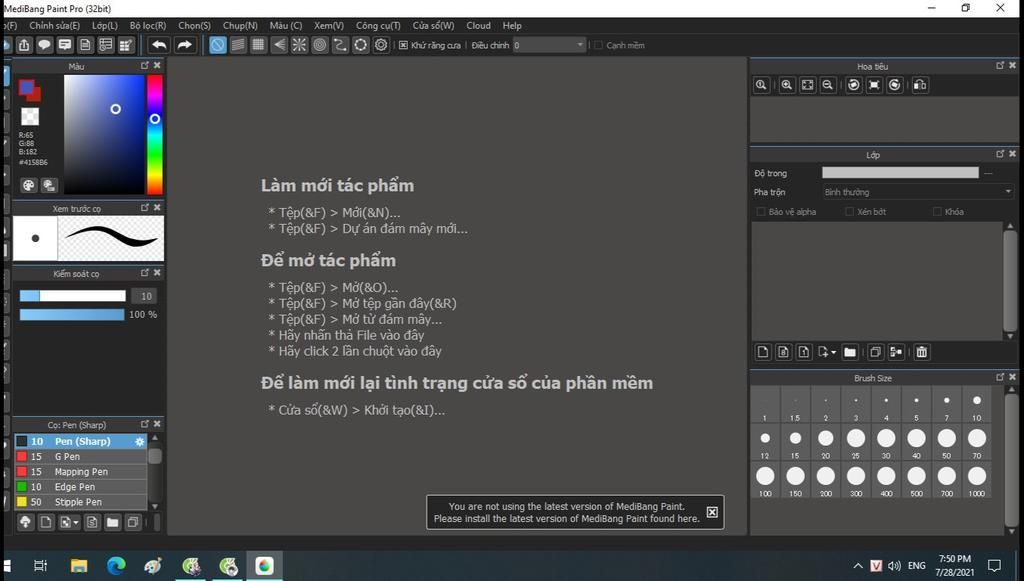The image size is (1024, 581).
Task: Open Cửa sổ(W) menu
Action: pyautogui.click(x=433, y=25)
